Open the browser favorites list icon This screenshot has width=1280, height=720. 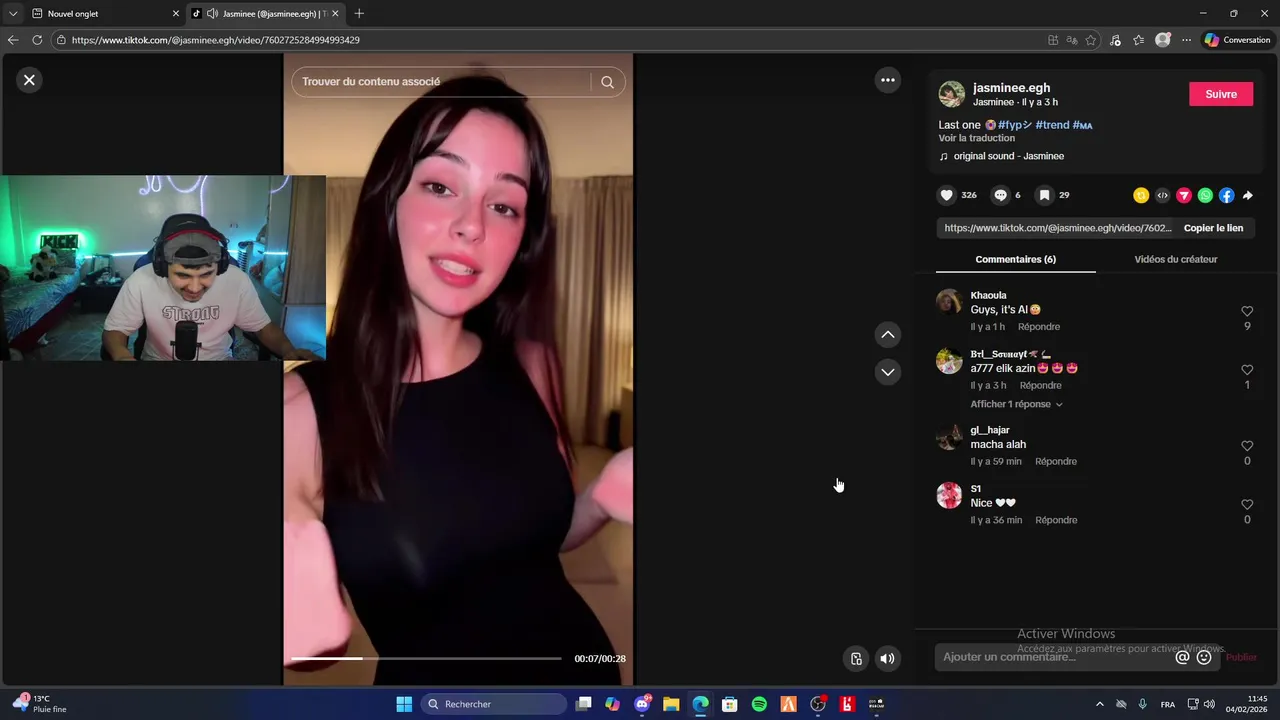(x=1138, y=40)
